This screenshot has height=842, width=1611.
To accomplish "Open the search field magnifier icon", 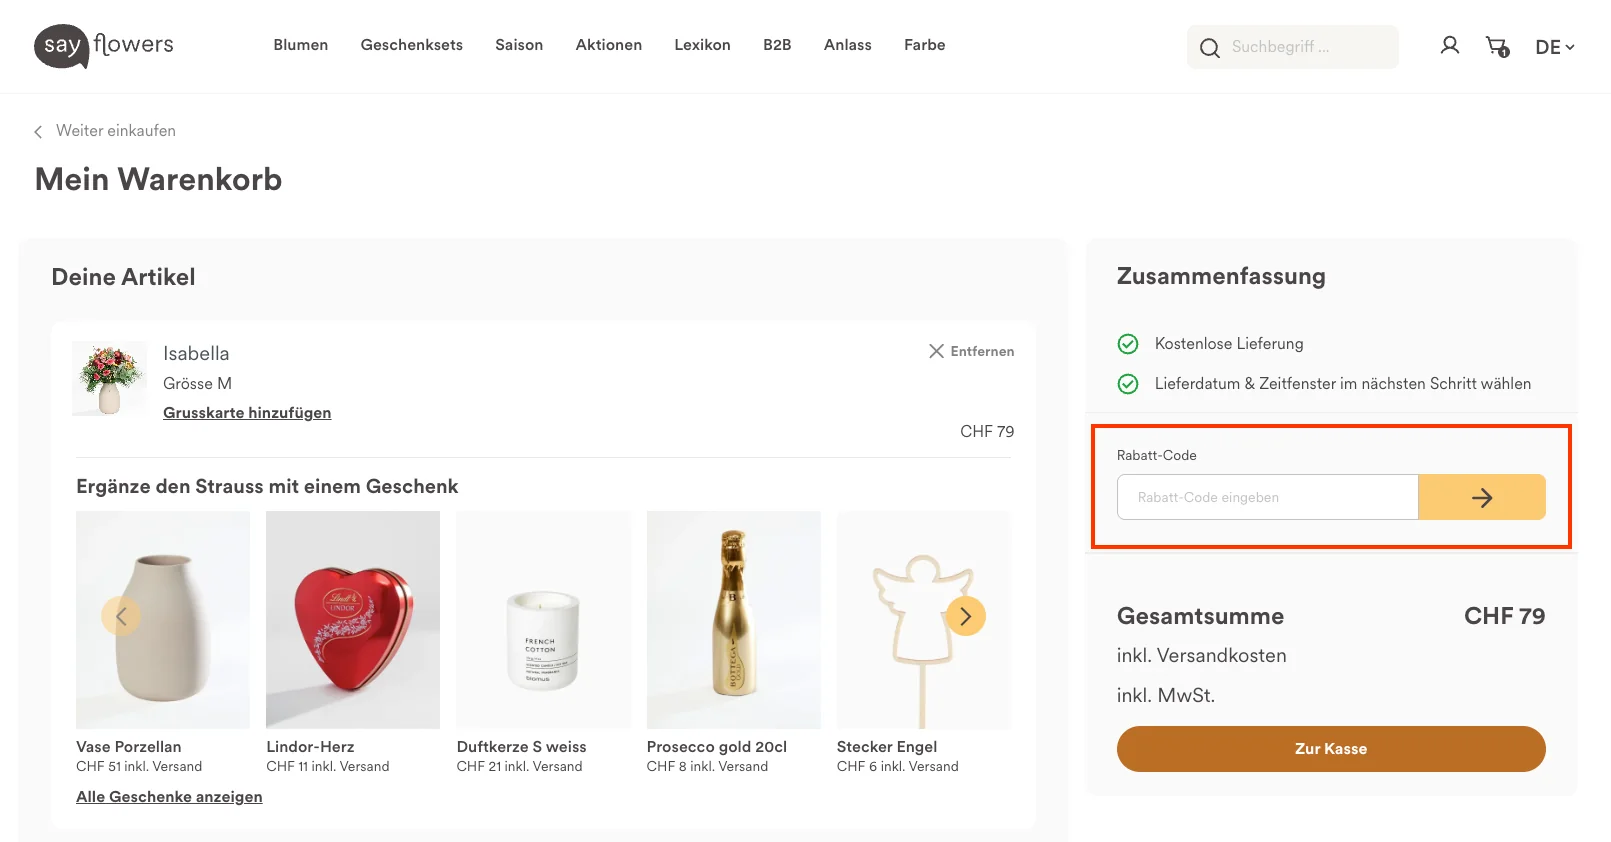I will 1210,47.
